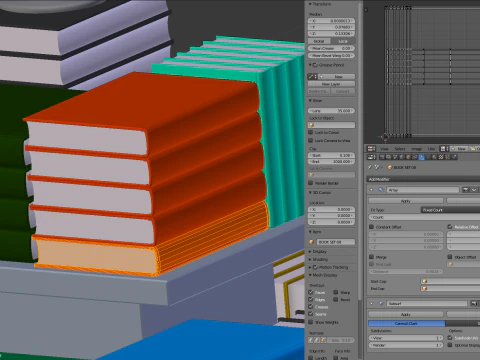Open the Select menu in UV editor
Screen dimensions: 480x360
[x=400, y=149]
